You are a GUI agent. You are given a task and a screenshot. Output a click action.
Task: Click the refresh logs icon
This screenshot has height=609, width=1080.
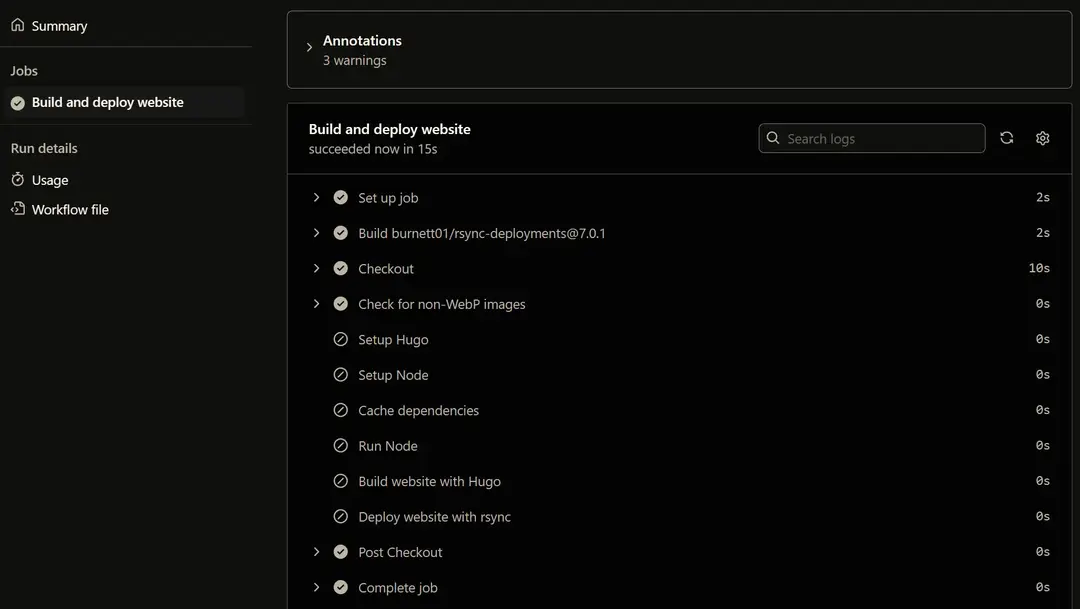tap(1006, 138)
